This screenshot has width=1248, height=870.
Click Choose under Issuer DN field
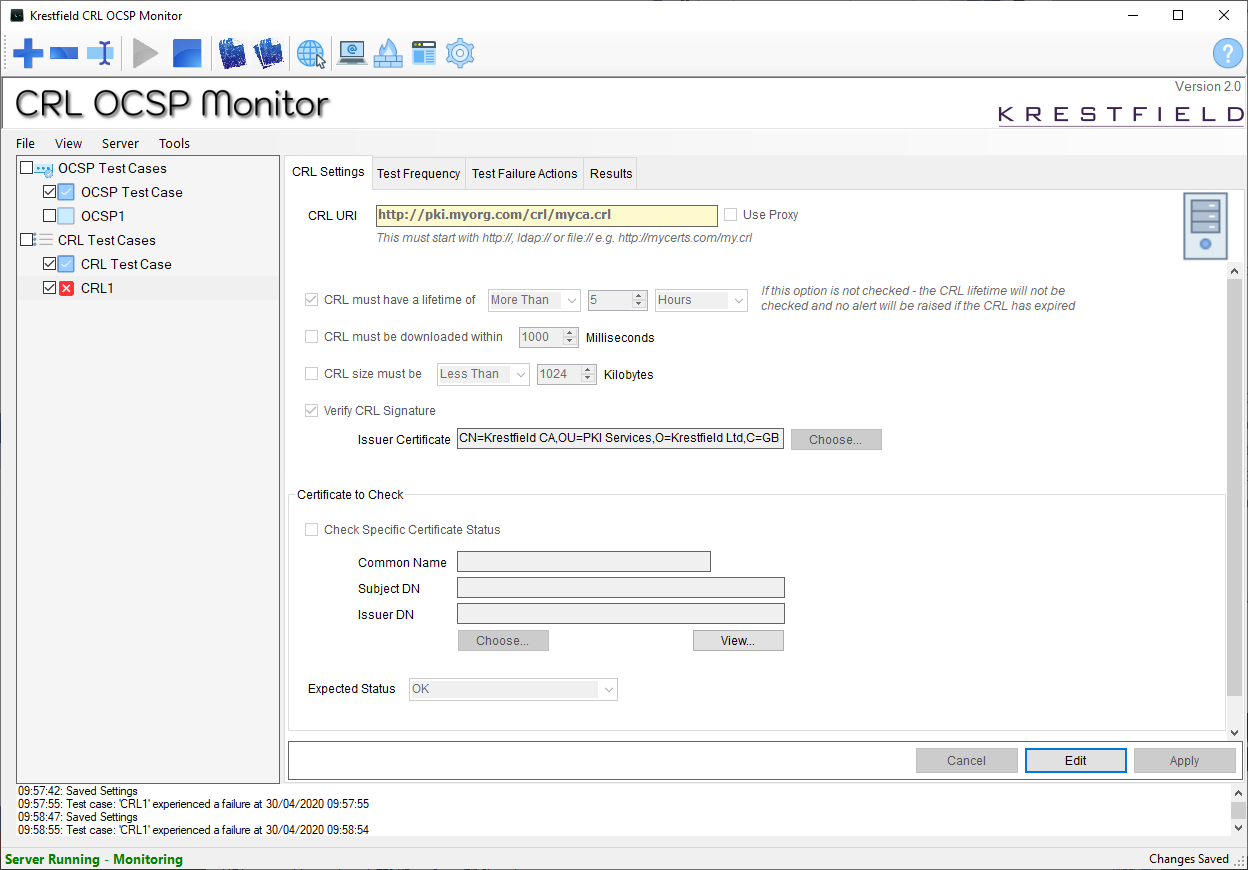tap(503, 641)
